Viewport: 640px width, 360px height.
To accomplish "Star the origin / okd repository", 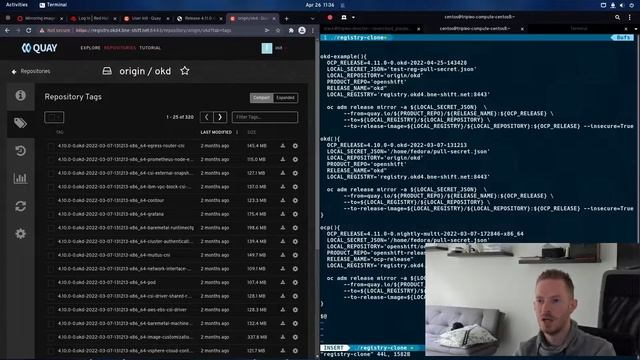I will [185, 71].
